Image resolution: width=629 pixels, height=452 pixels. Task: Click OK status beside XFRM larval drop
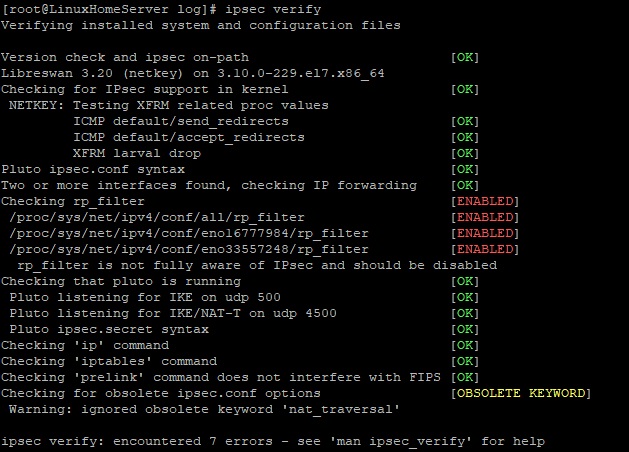(x=465, y=154)
